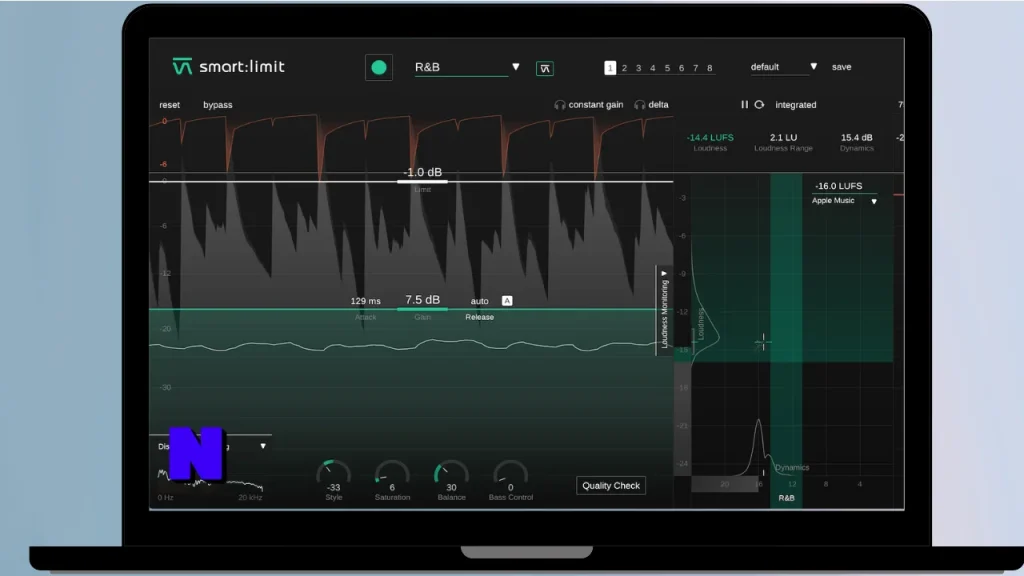Select state 8
Image resolution: width=1024 pixels, height=576 pixels.
click(710, 68)
